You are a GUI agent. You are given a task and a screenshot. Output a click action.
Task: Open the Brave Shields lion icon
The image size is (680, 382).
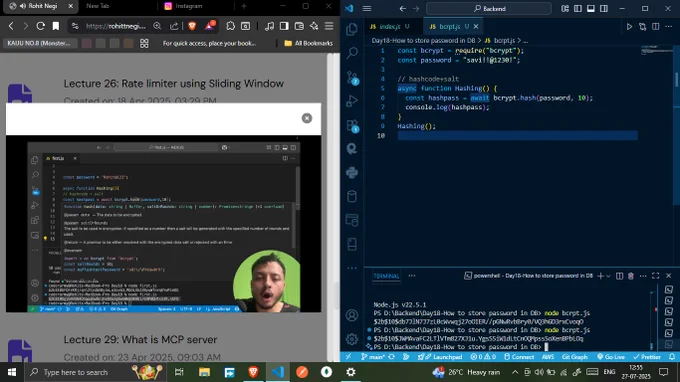pyautogui.click(x=192, y=26)
